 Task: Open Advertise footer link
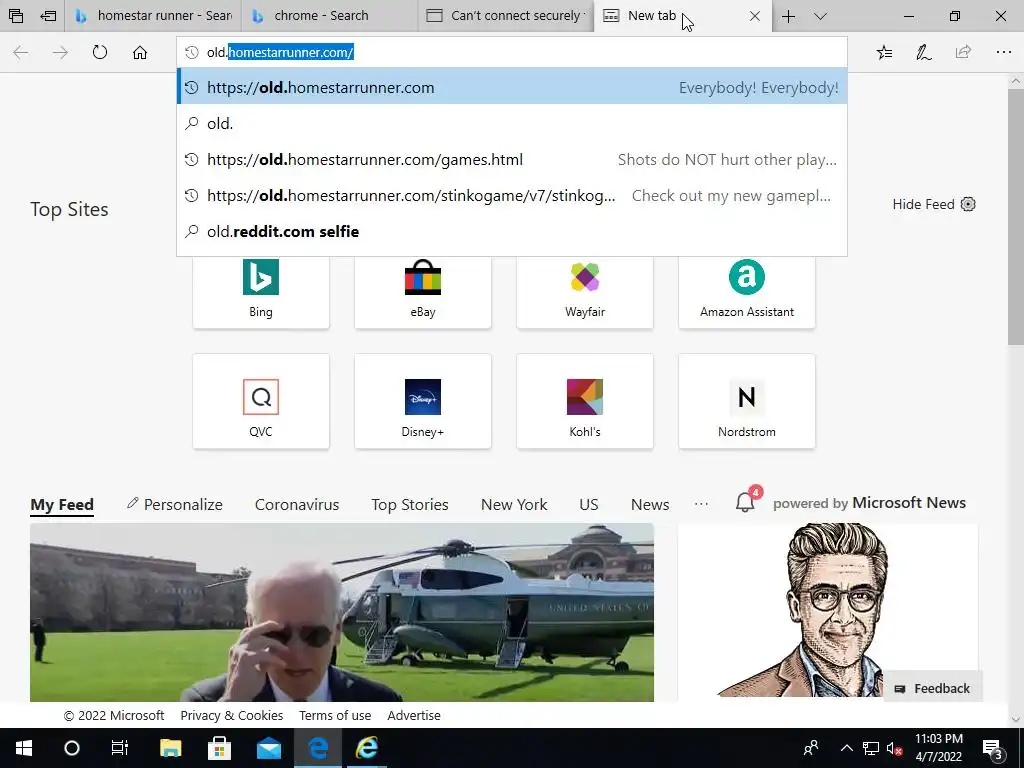click(414, 716)
